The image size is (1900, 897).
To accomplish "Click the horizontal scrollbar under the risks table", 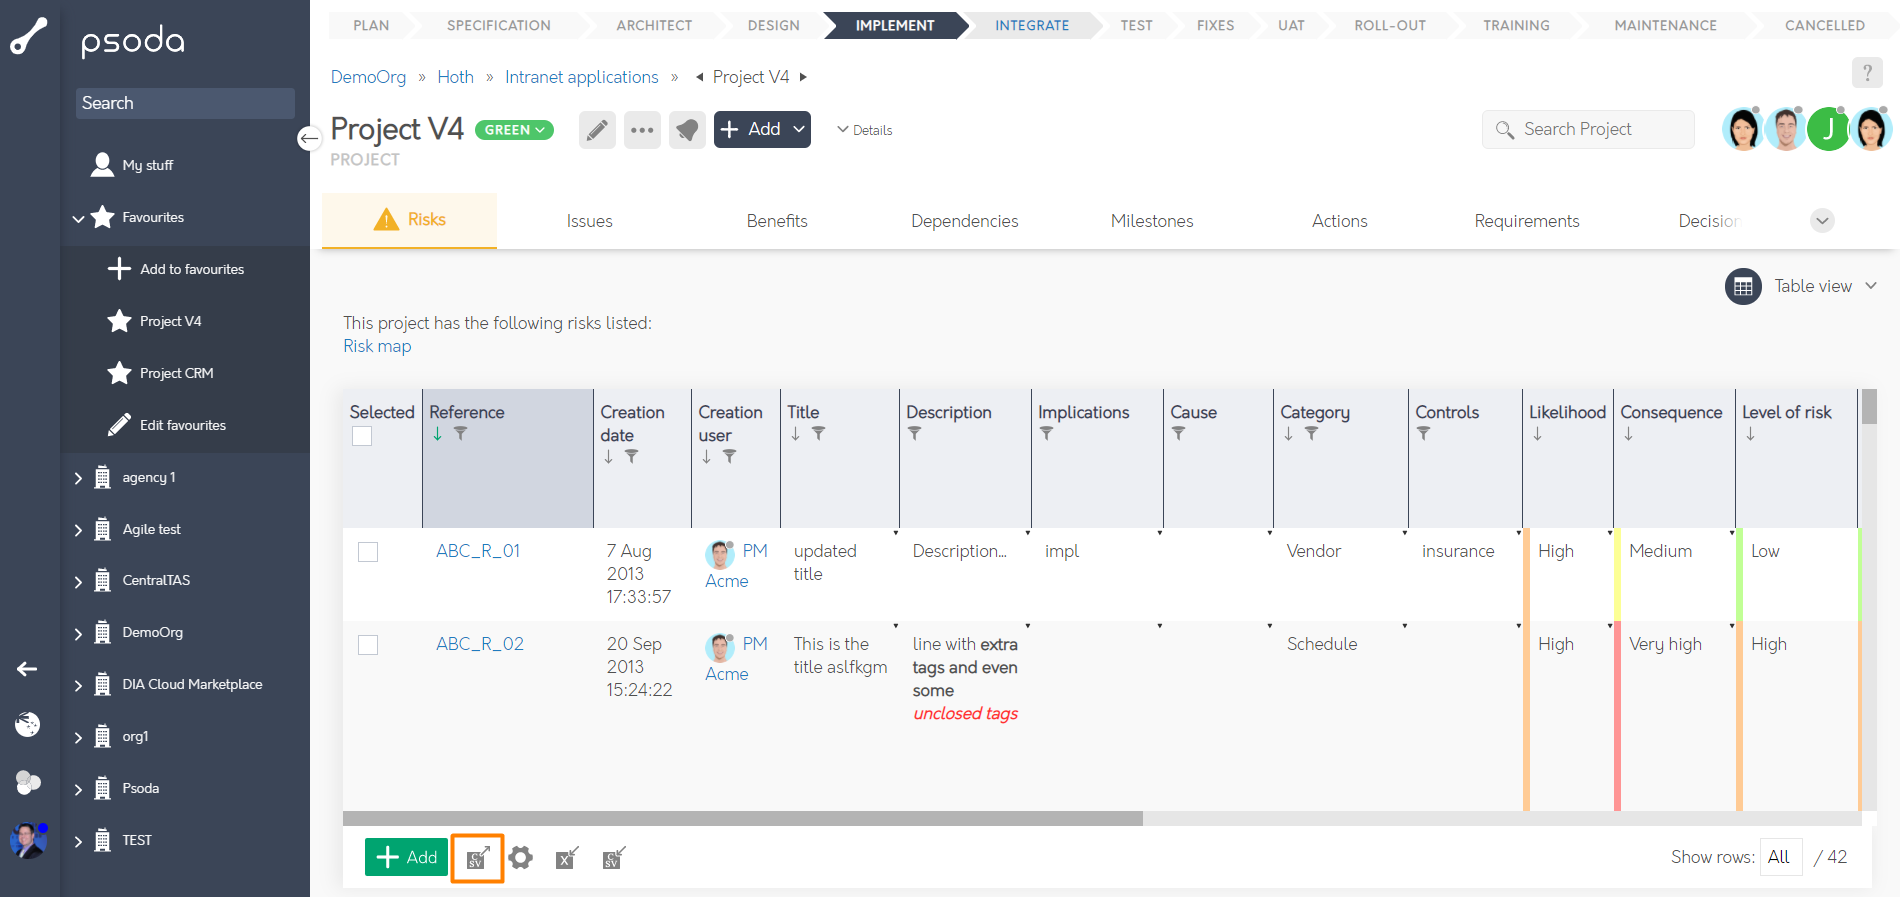I will 742,818.
